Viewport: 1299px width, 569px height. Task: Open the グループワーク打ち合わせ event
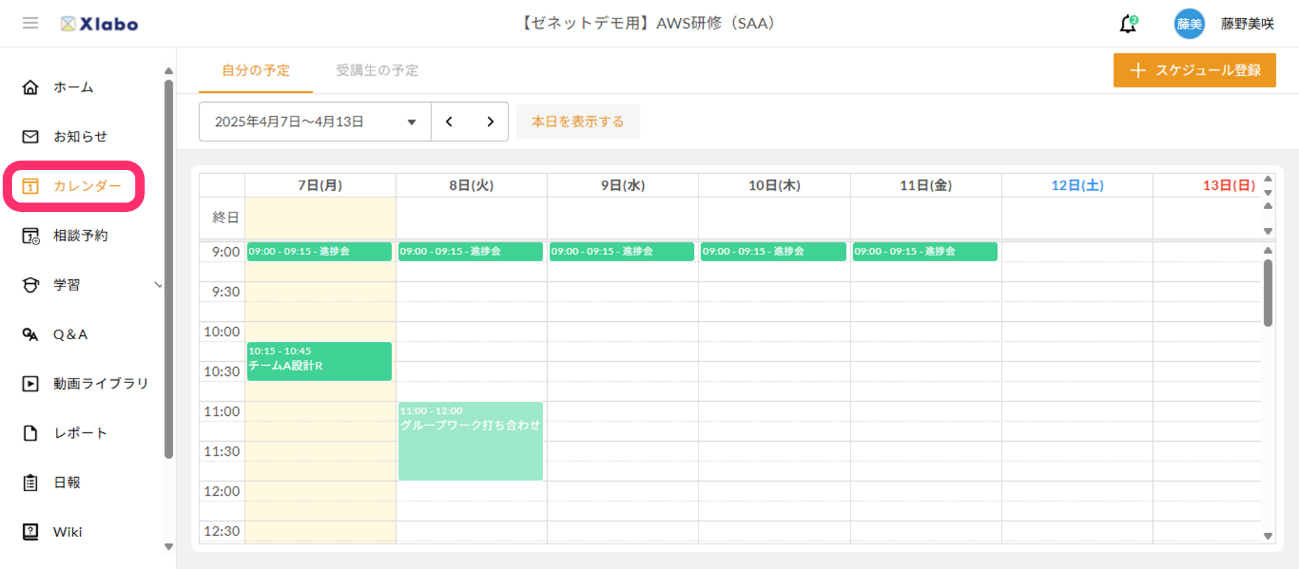click(470, 441)
